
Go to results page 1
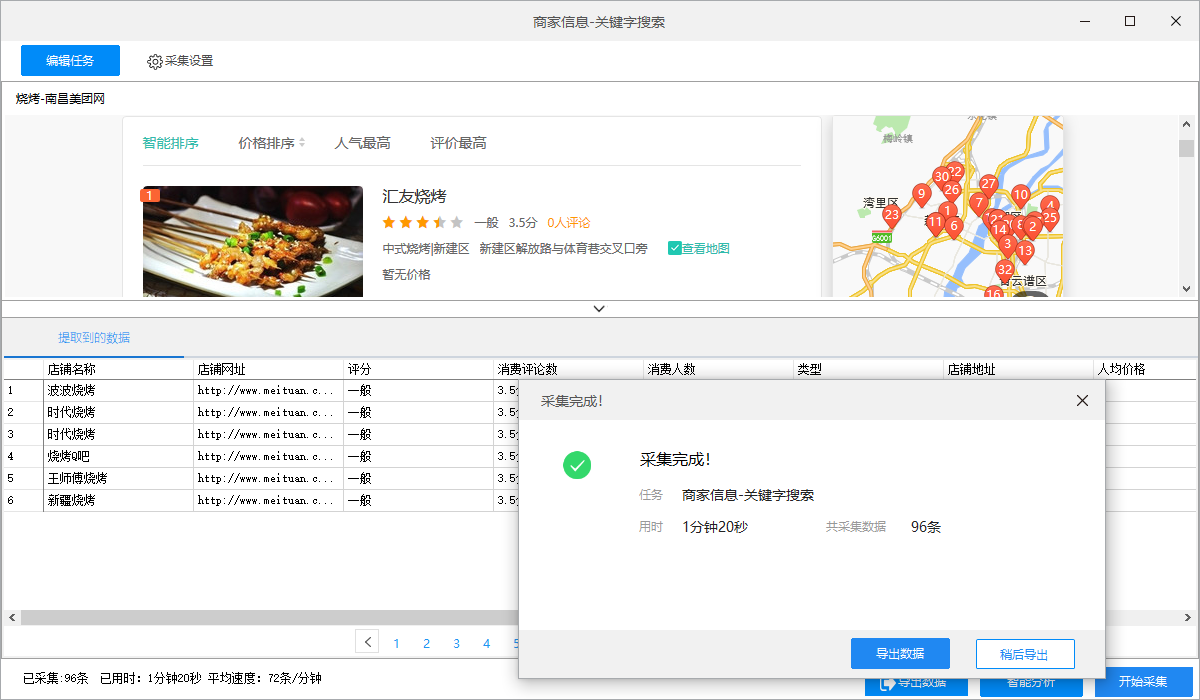click(x=396, y=644)
